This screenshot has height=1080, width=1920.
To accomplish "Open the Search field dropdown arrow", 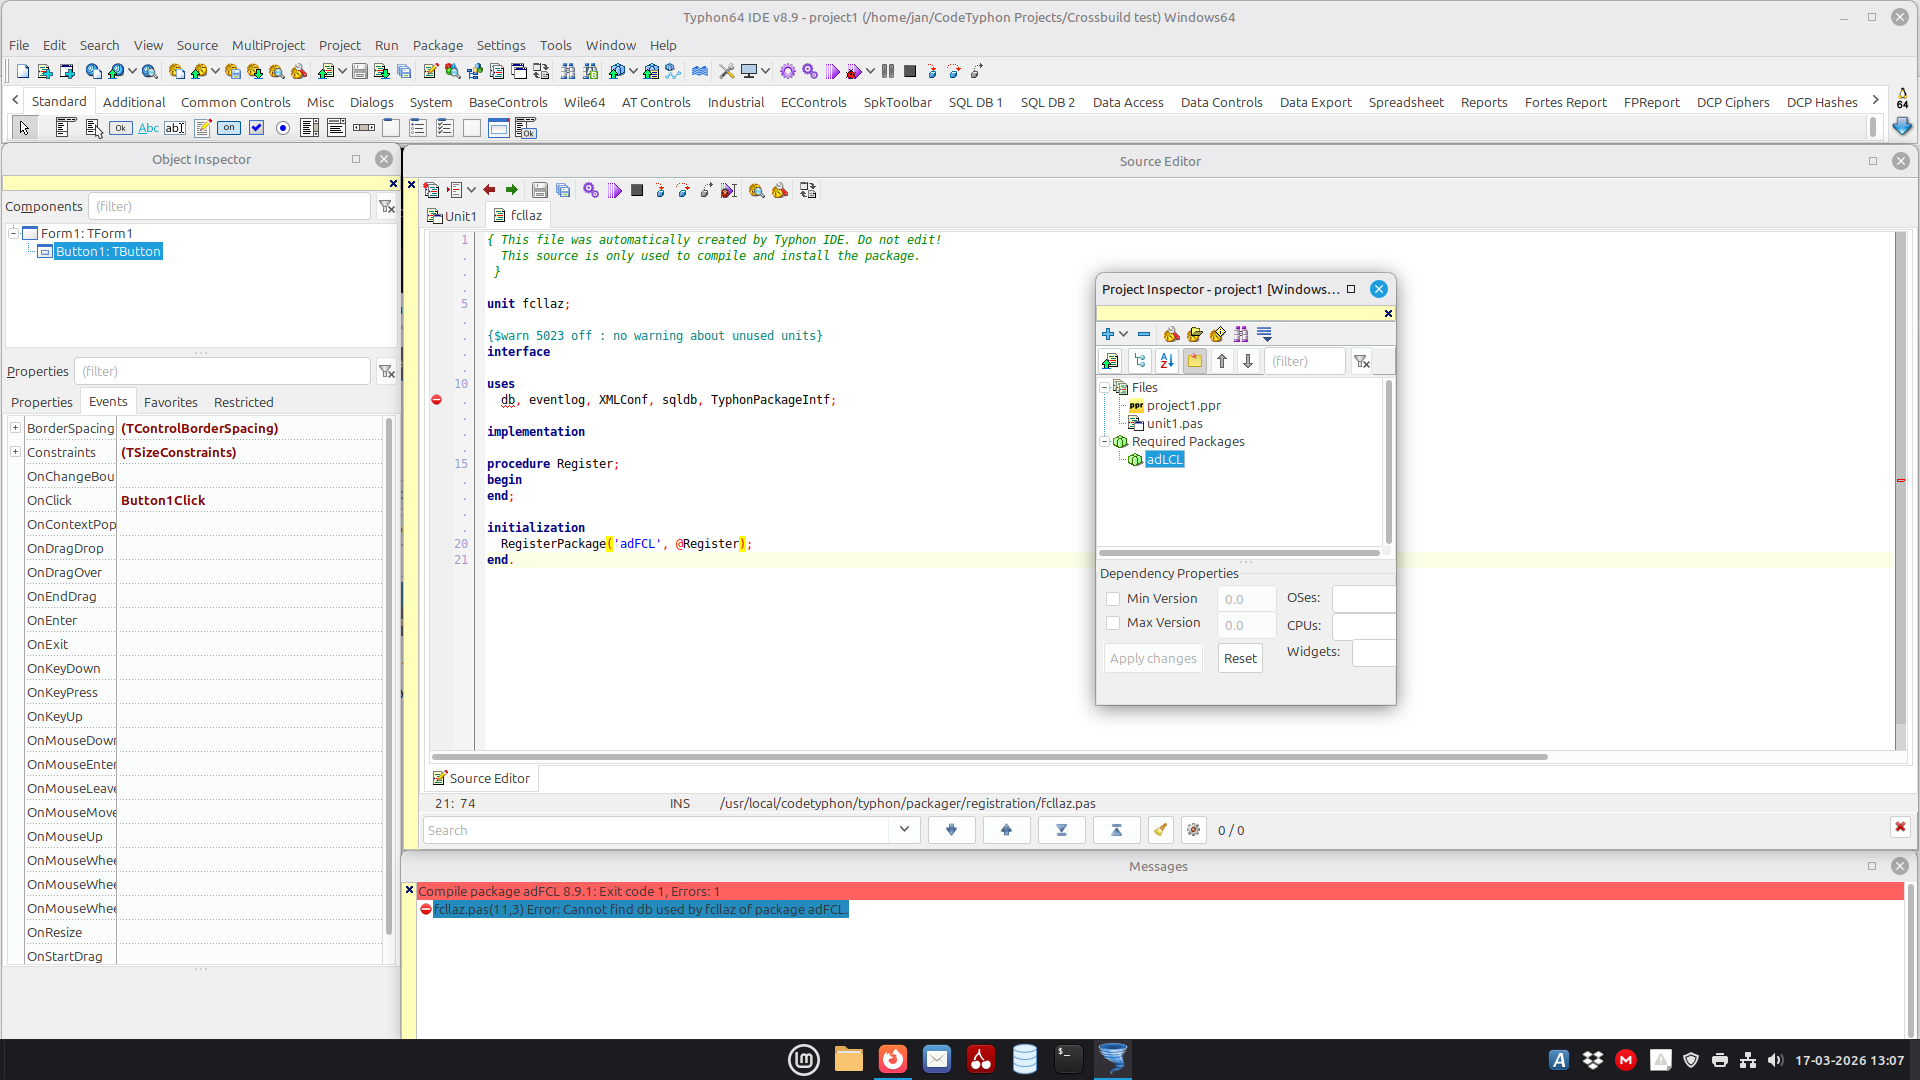I will [x=904, y=830].
